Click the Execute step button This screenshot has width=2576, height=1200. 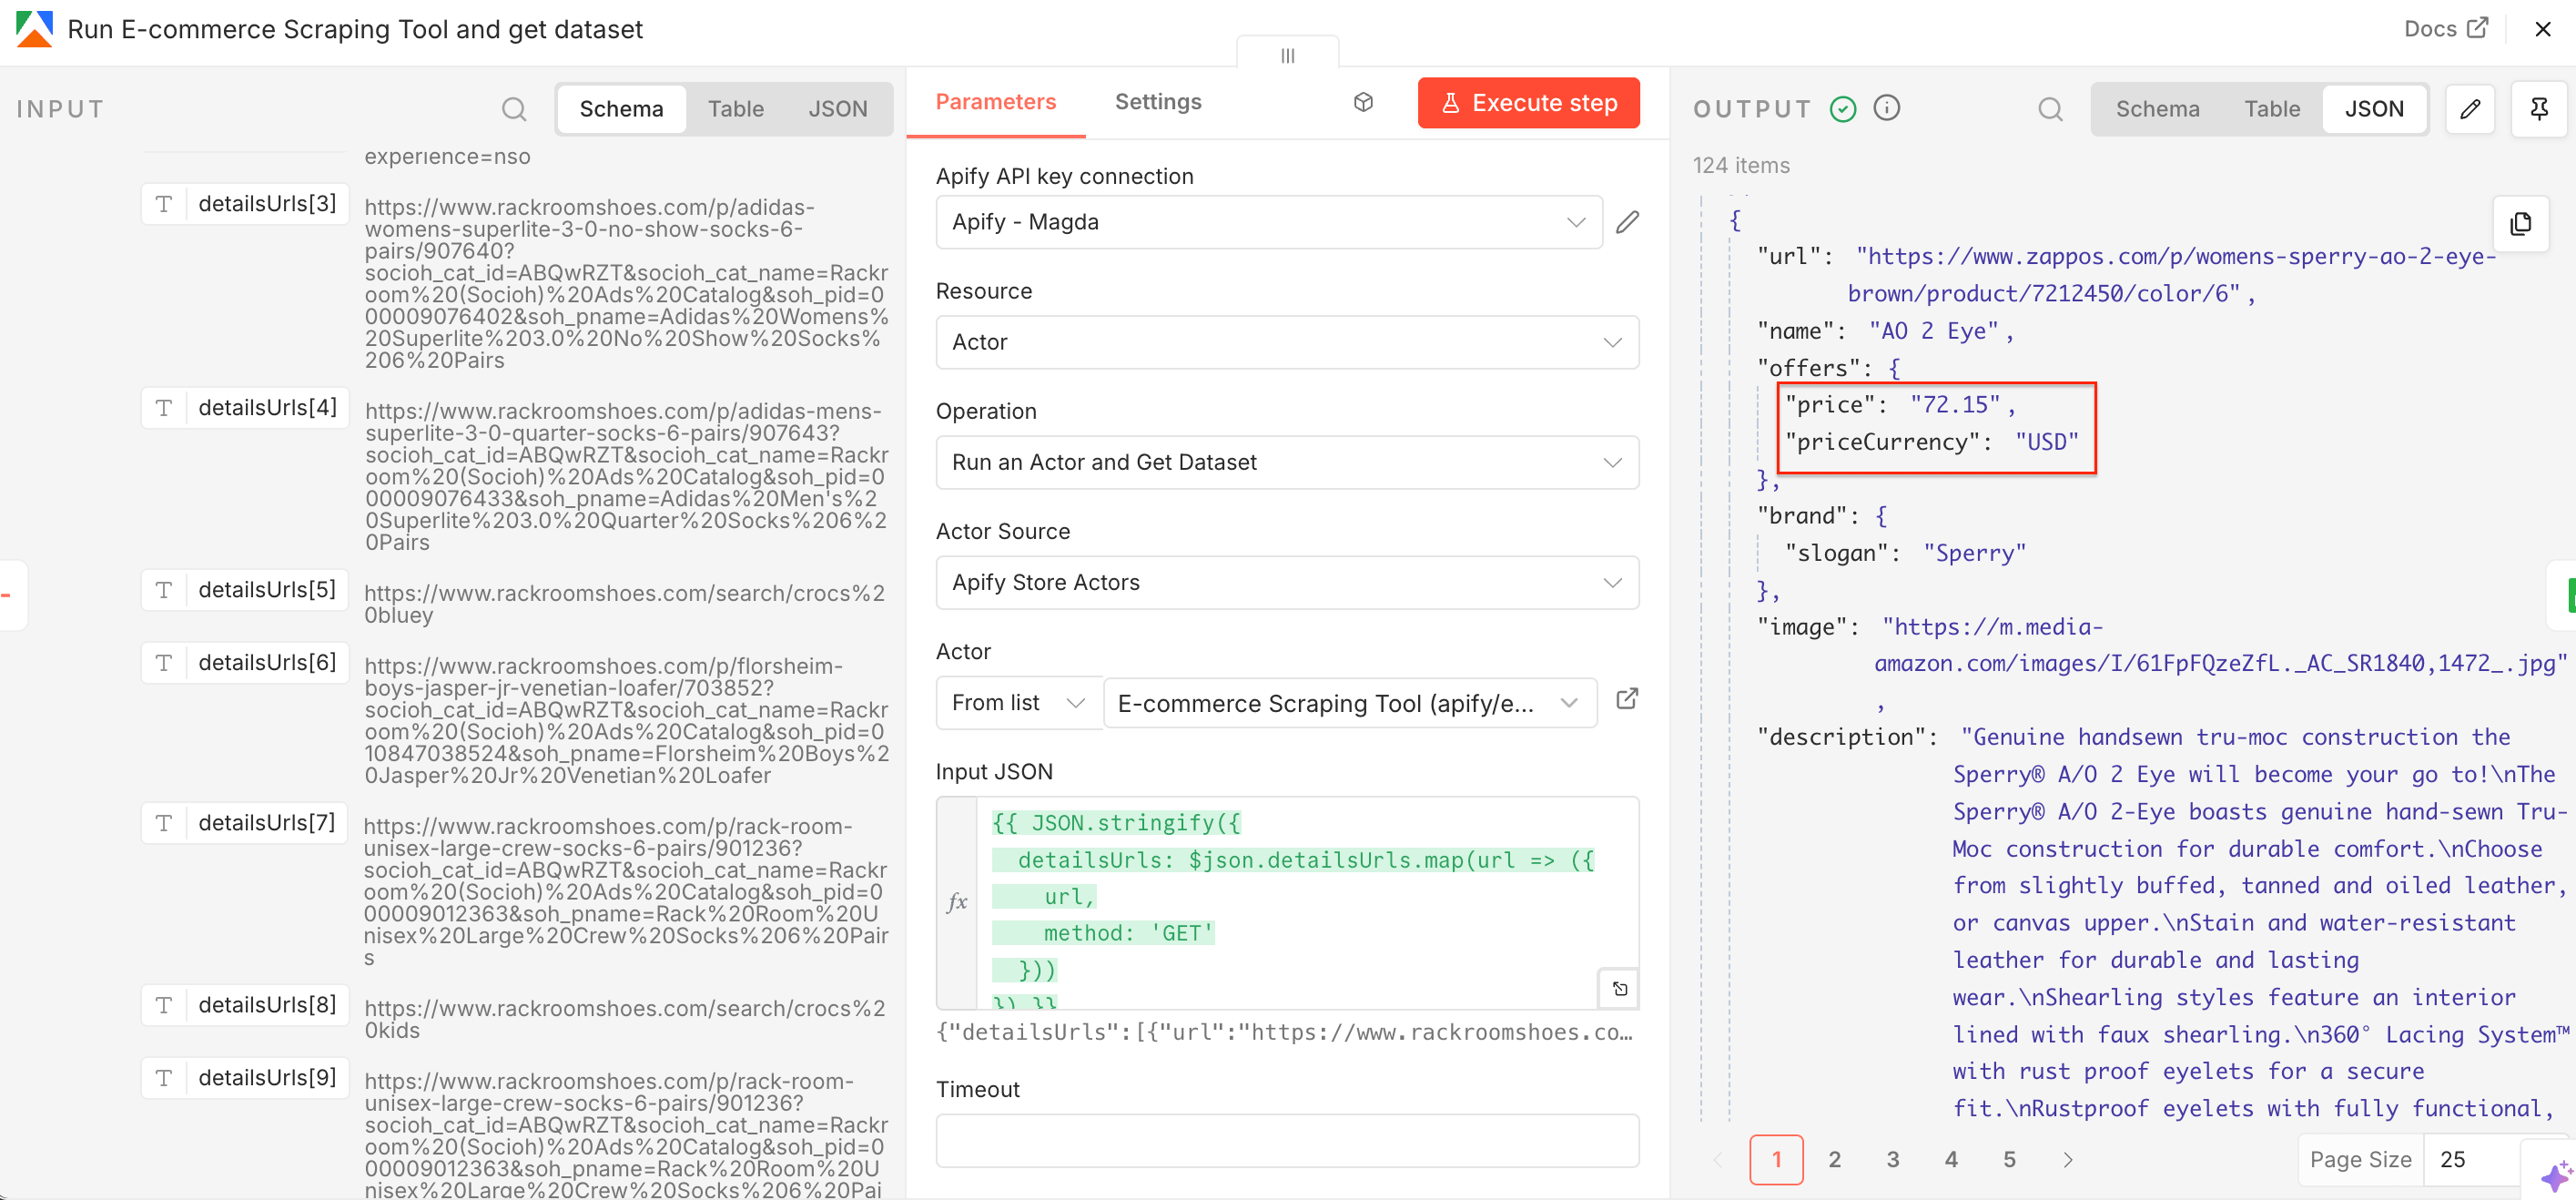coord(1528,103)
